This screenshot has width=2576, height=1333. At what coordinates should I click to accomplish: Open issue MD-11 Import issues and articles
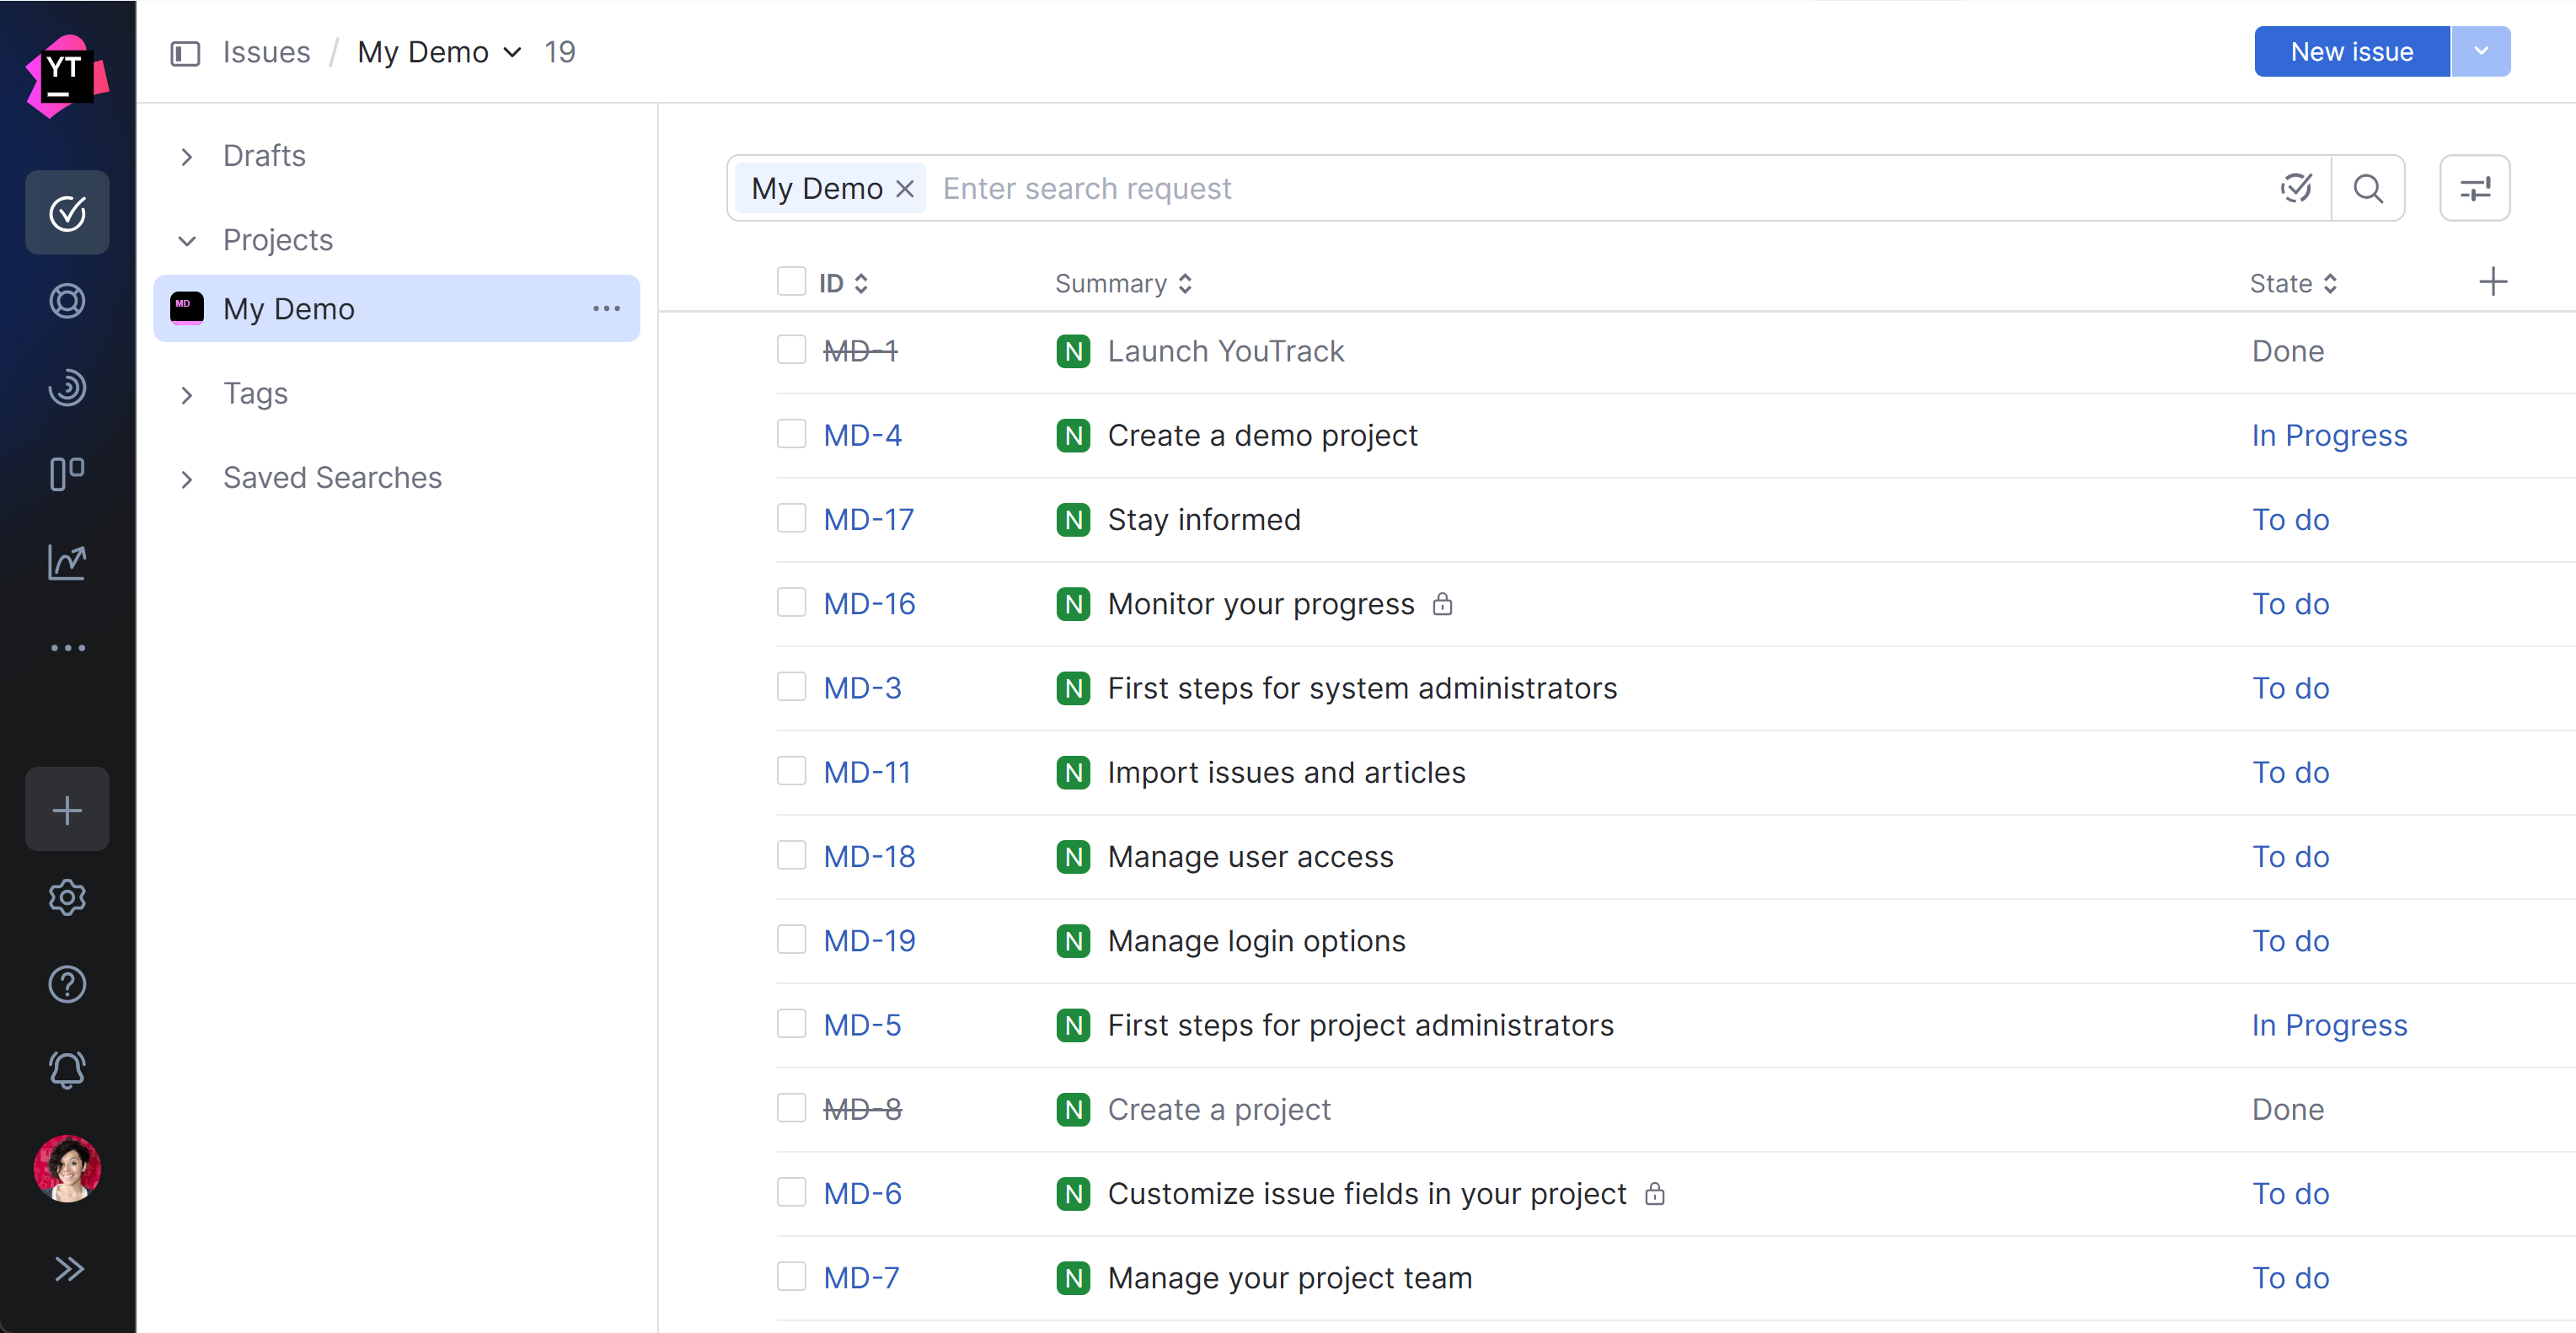point(1284,771)
